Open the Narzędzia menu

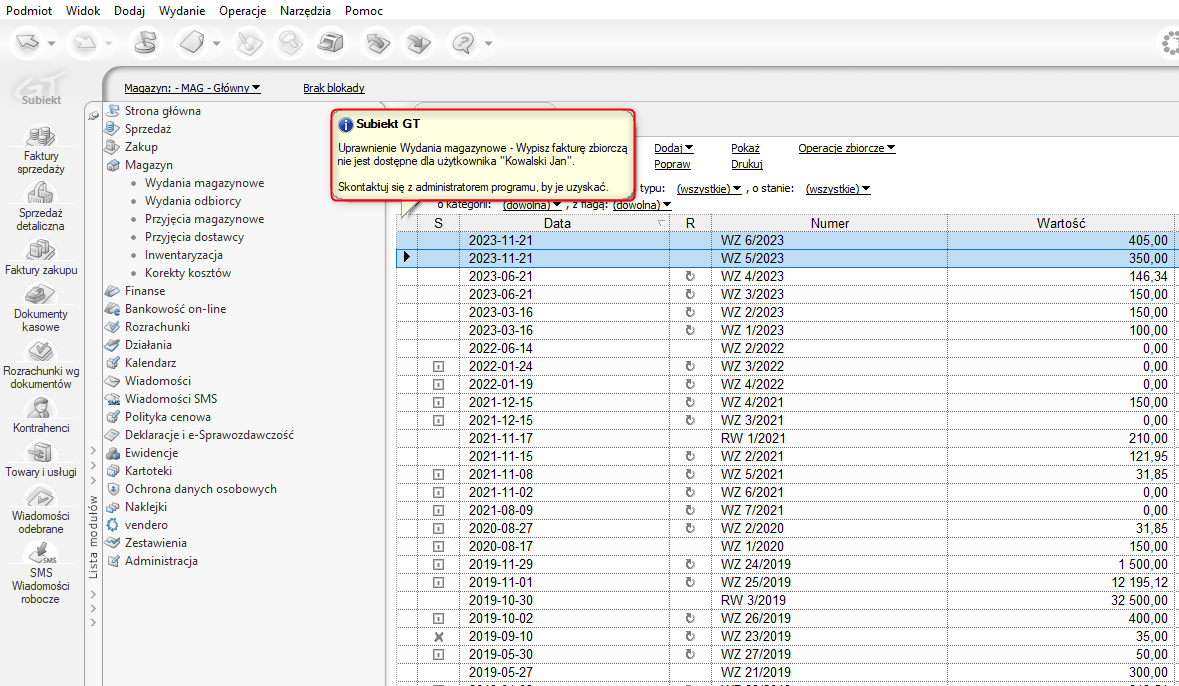tap(304, 10)
